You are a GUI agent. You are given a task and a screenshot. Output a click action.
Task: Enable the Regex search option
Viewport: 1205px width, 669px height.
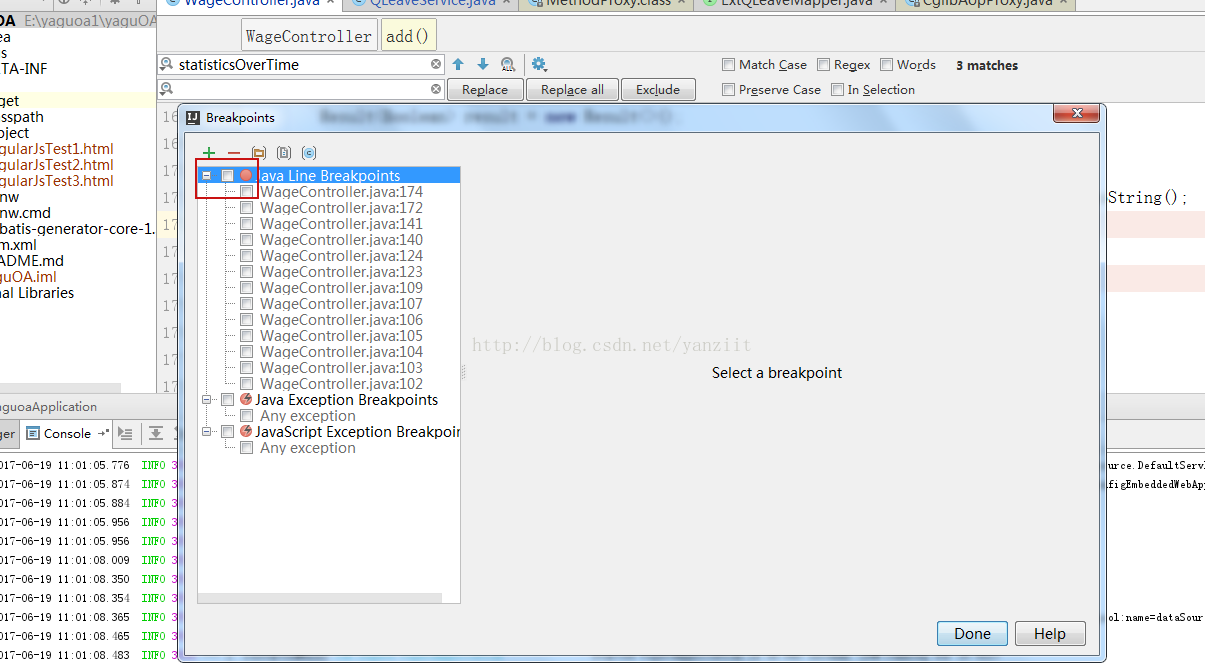click(x=823, y=65)
